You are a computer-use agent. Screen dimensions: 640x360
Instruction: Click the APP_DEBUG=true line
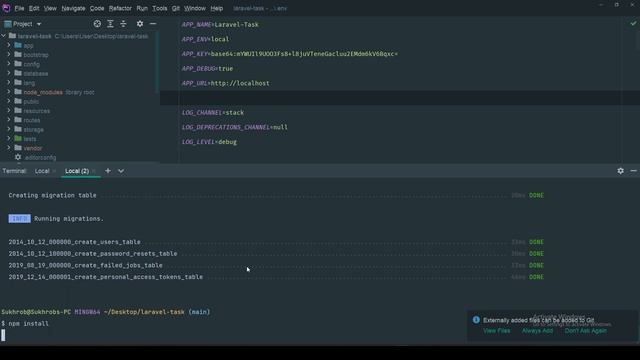pyautogui.click(x=207, y=69)
